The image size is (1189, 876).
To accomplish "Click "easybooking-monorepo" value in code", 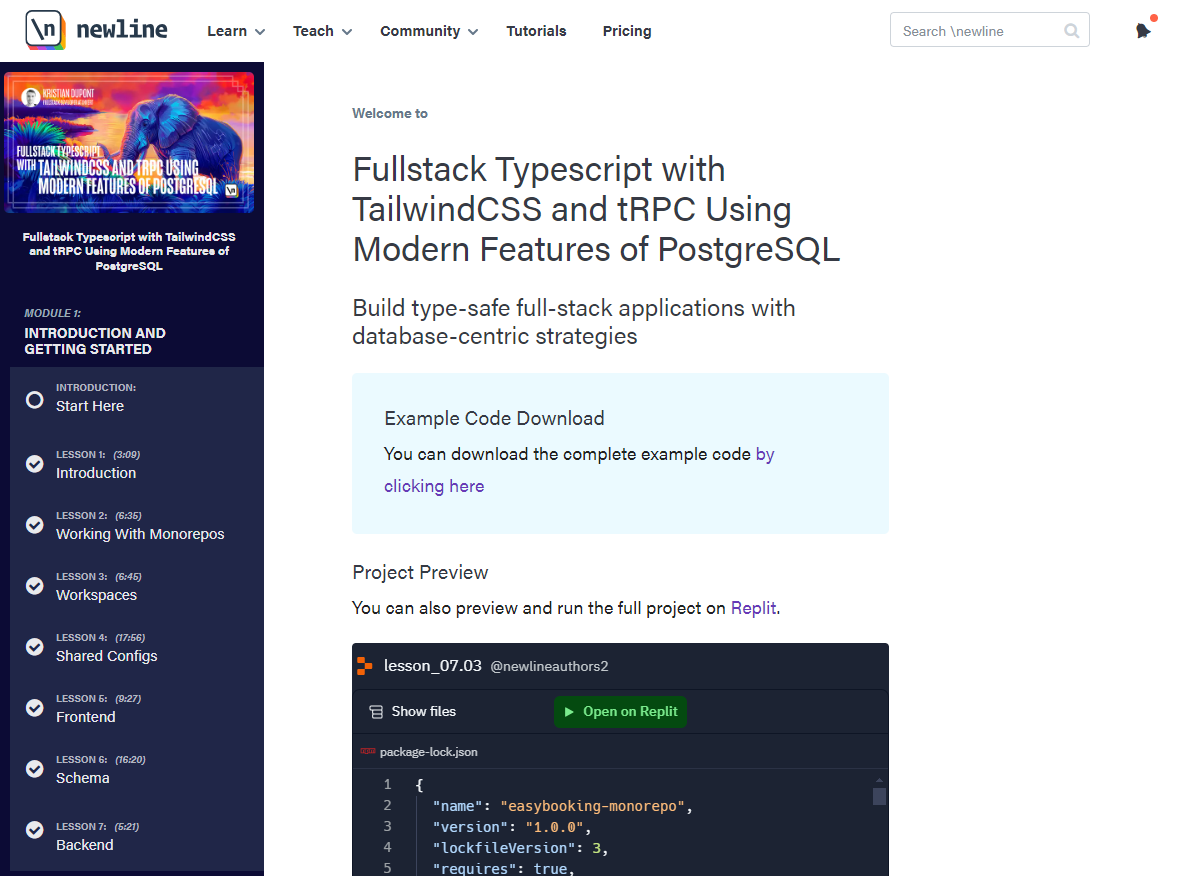I will point(592,806).
